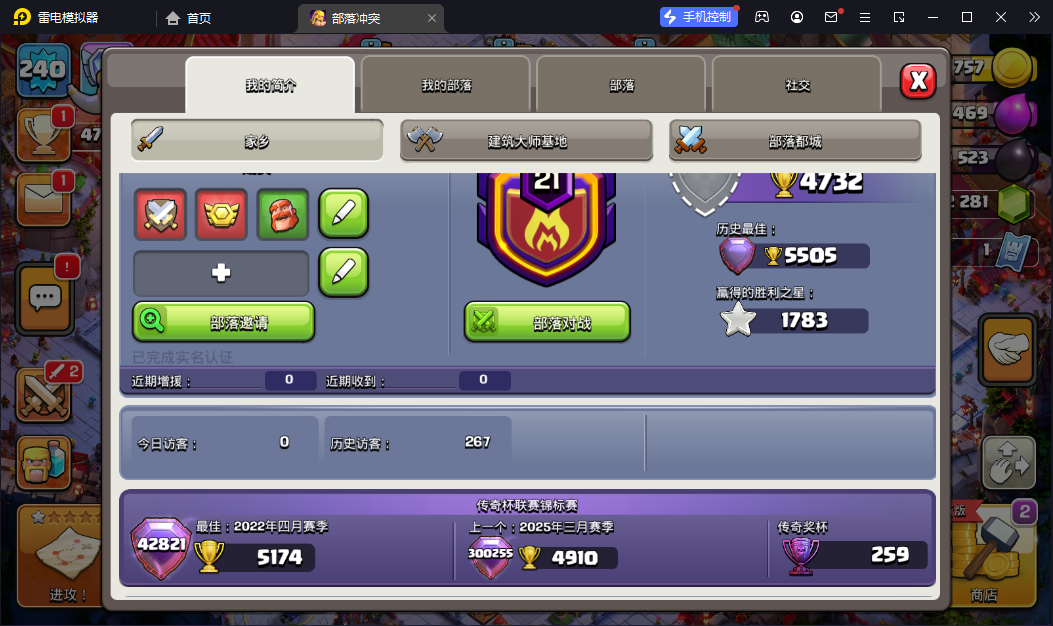Click the gold trophy clan label icon
Image resolution: width=1053 pixels, height=626 pixels.
222,214
